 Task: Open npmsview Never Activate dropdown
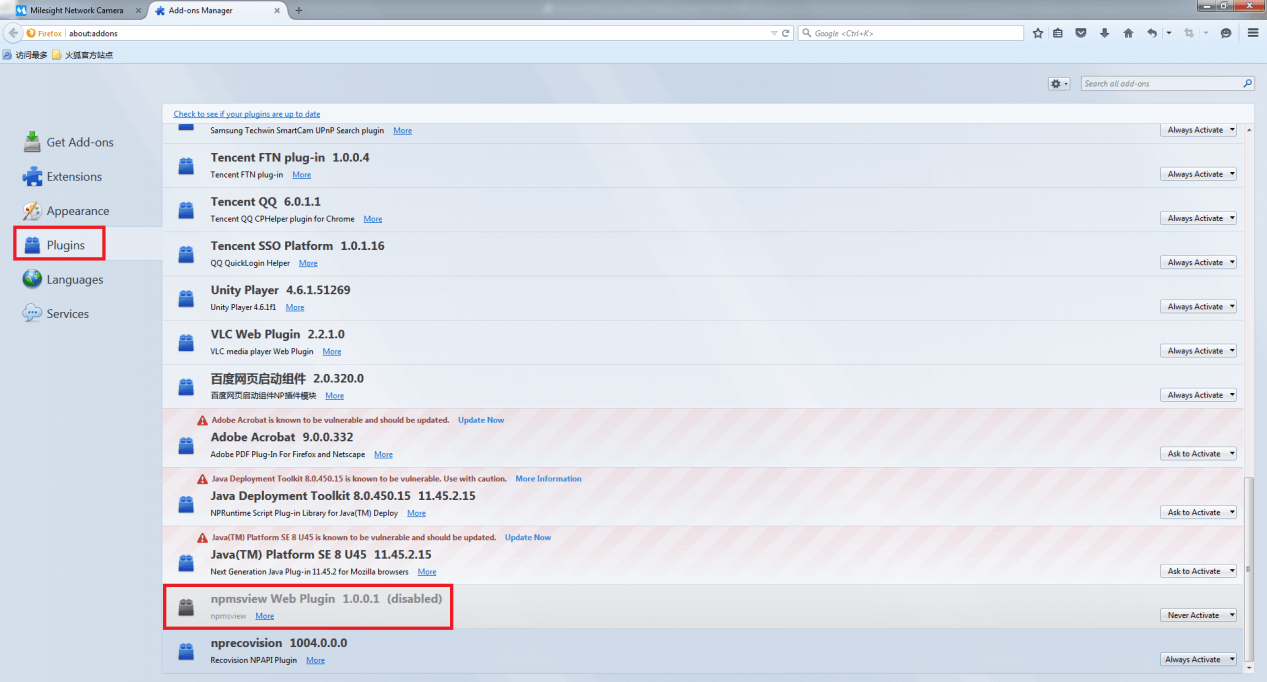1199,615
